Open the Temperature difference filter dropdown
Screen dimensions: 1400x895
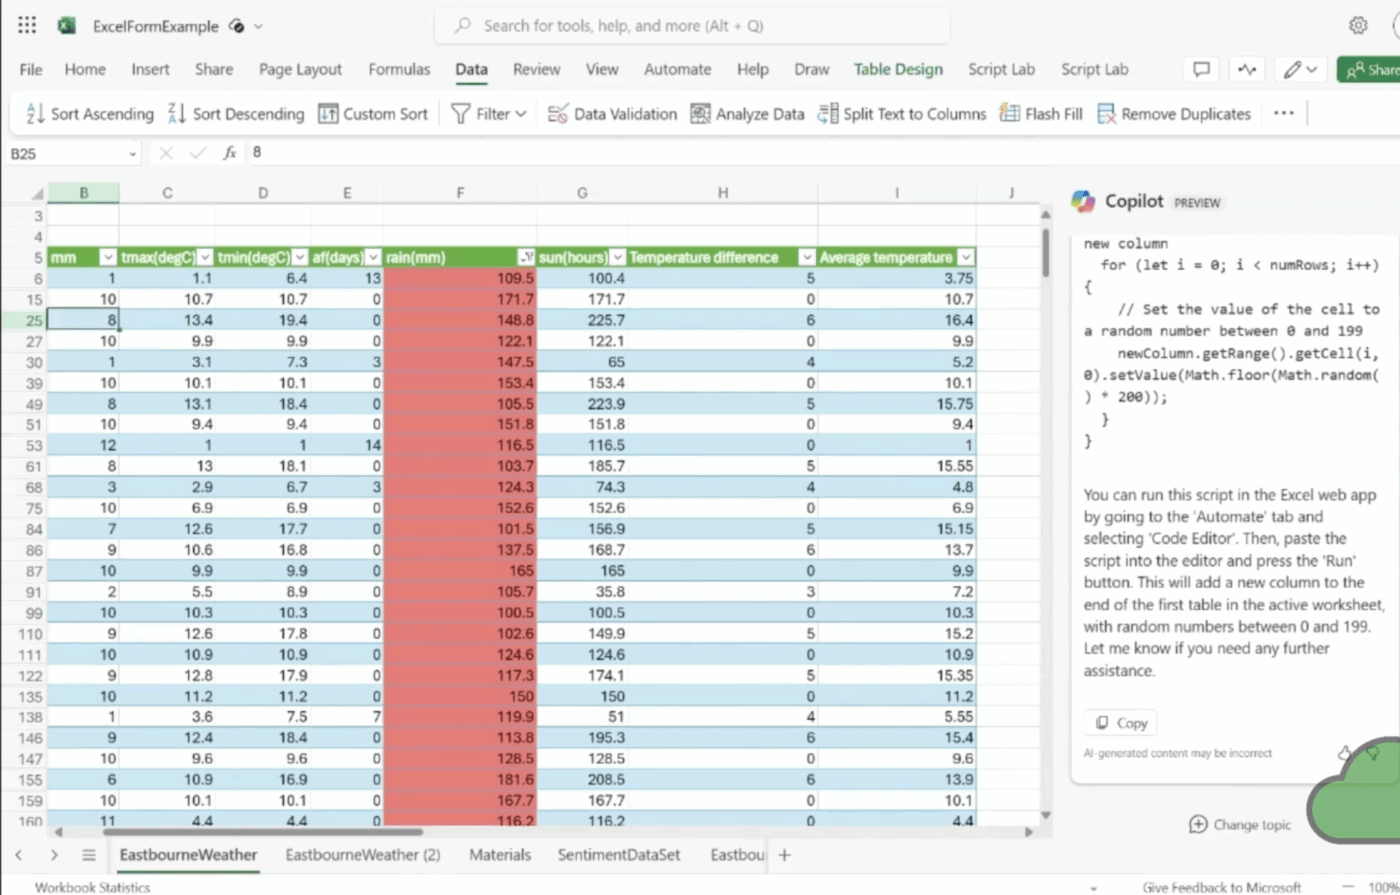(806, 257)
